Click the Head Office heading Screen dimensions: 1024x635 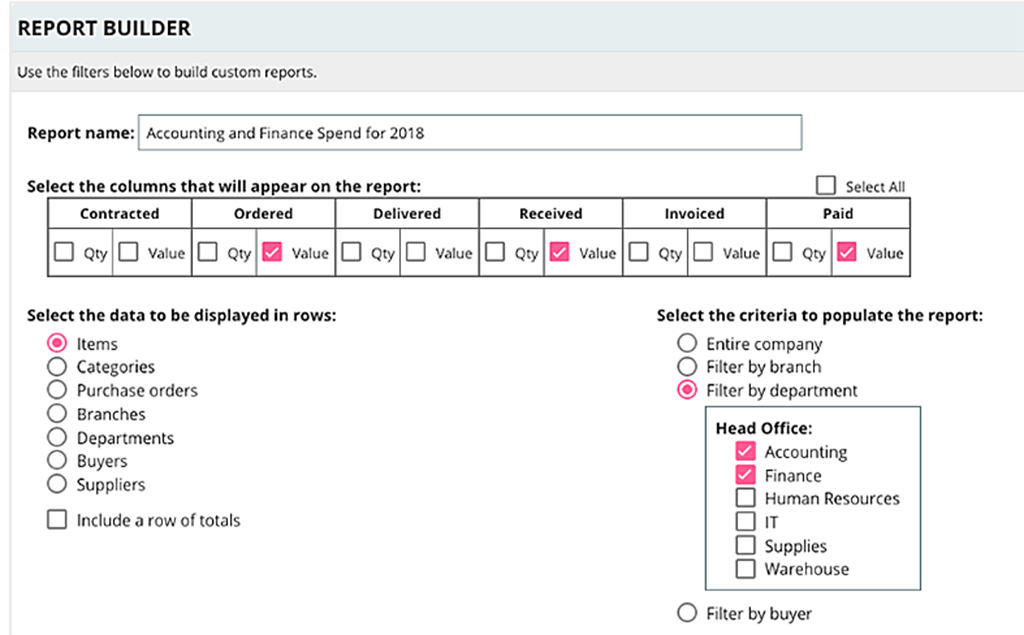(x=764, y=429)
